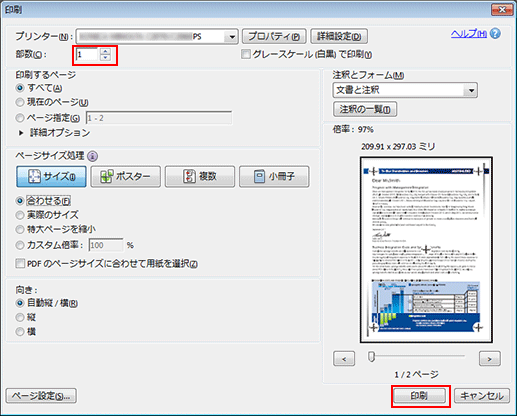Choose the 複数 multiple pages mode button
This screenshot has width=517, height=416.
tap(200, 176)
